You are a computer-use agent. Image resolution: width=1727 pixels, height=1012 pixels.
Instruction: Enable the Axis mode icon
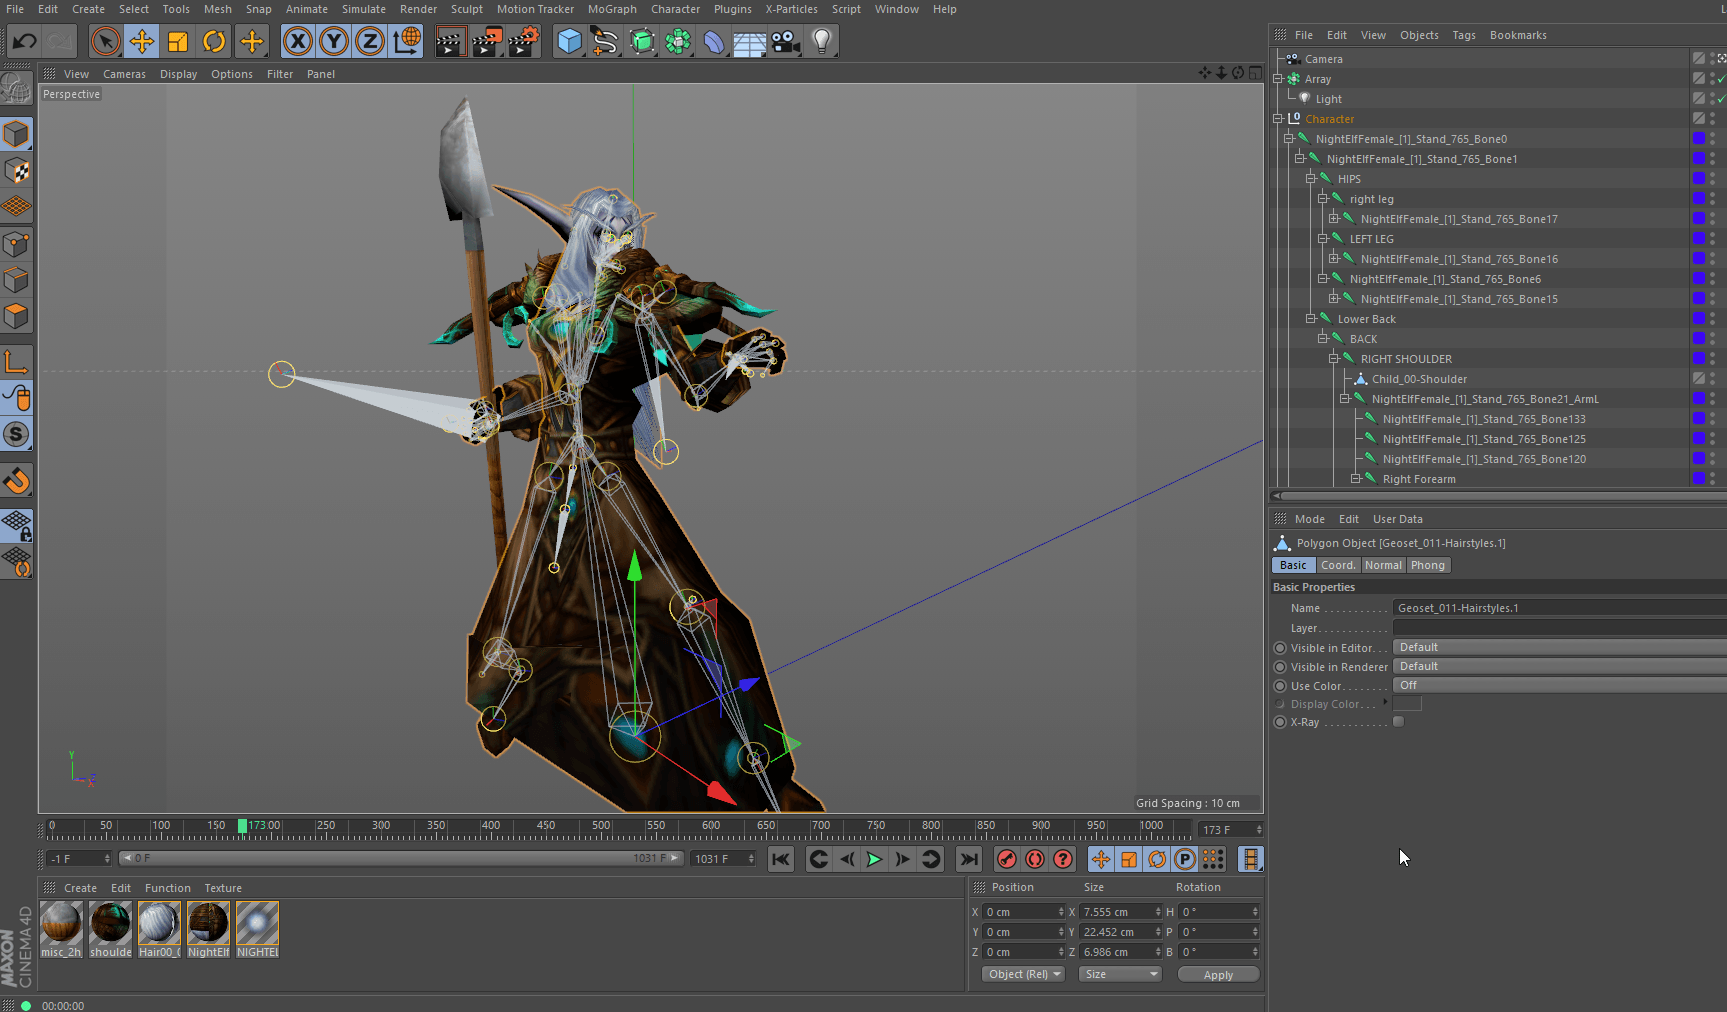click(x=17, y=361)
